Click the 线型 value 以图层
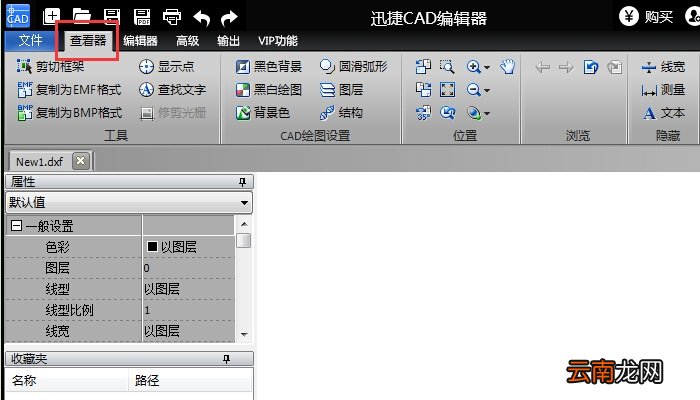The height and width of the screenshot is (400, 700). pyautogui.click(x=188, y=289)
